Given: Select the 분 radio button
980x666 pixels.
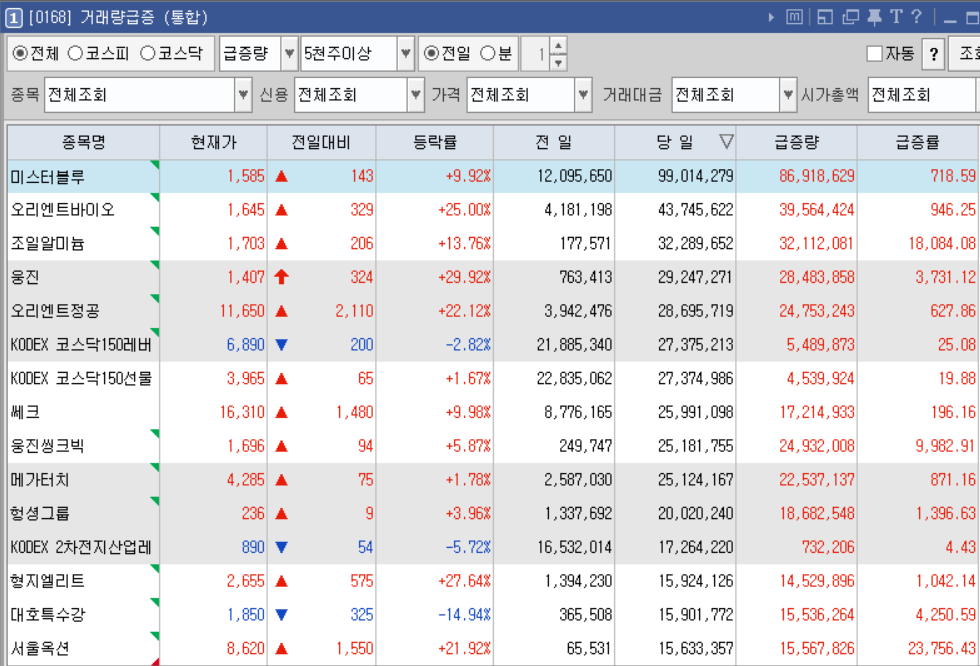Looking at the screenshot, I should click(488, 54).
